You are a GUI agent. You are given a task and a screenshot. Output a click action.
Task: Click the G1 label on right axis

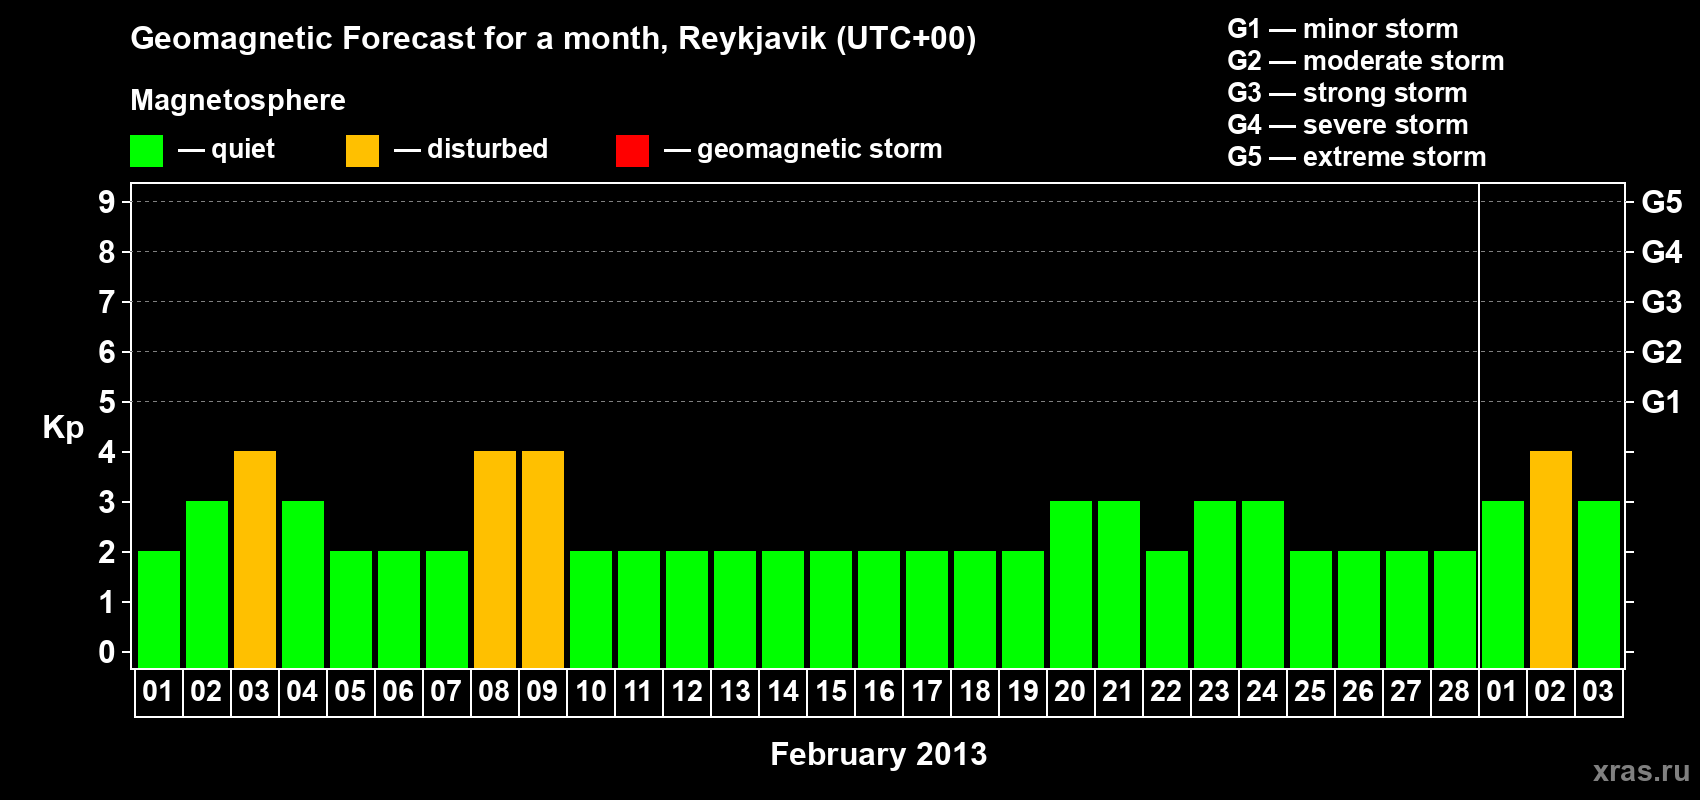pos(1661,402)
